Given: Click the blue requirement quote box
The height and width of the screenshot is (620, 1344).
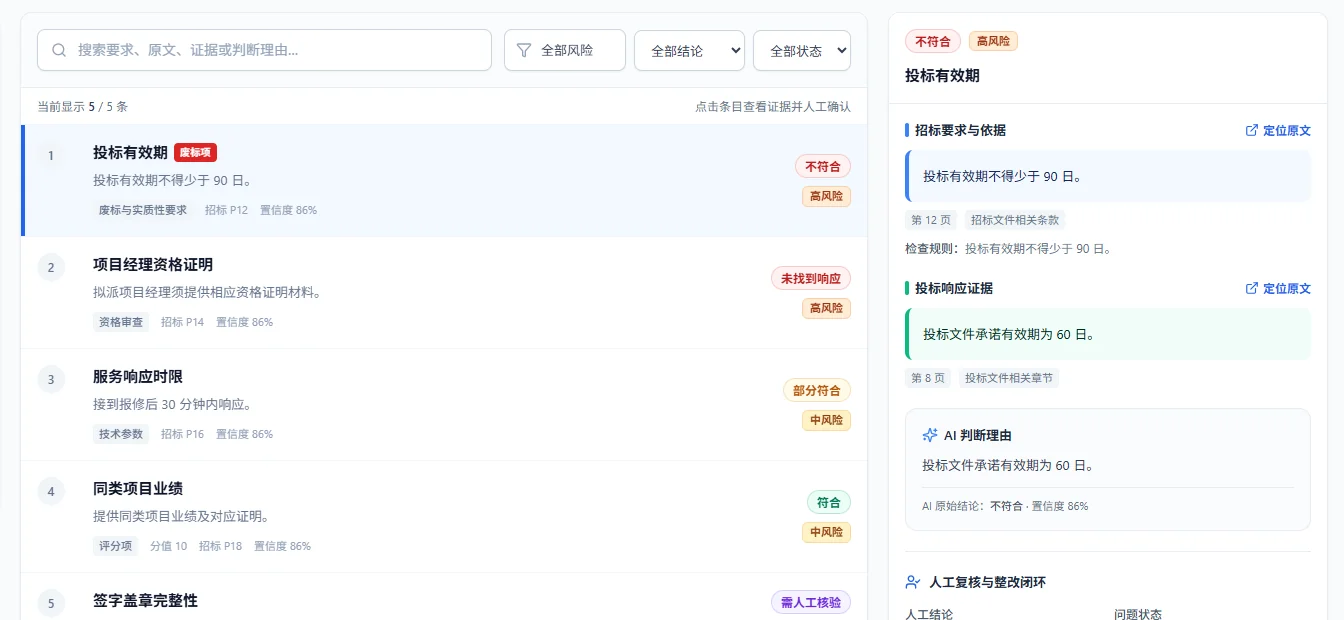Looking at the screenshot, I should click(1108, 176).
